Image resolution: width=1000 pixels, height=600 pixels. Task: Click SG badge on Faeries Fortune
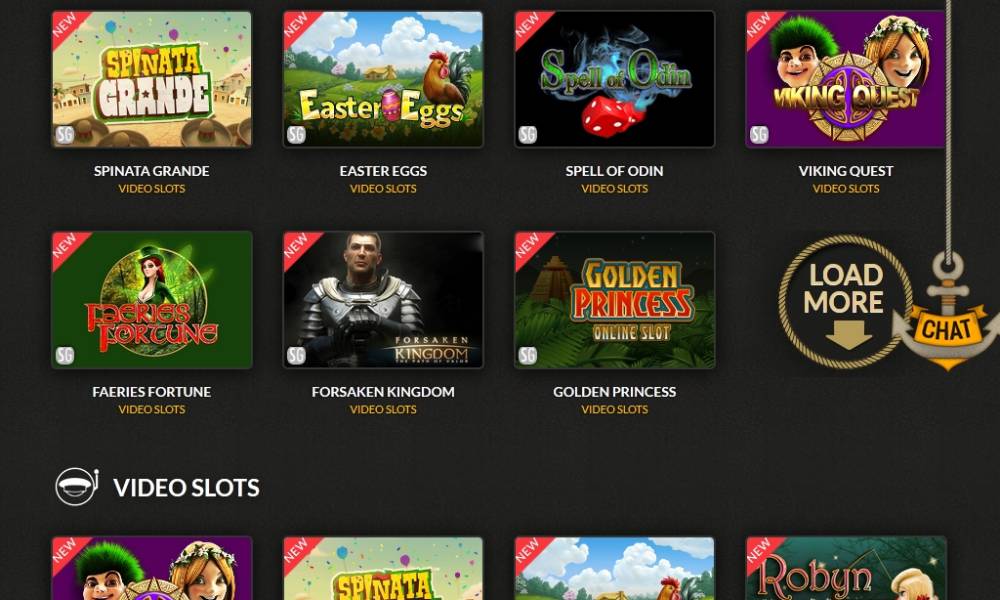(64, 355)
